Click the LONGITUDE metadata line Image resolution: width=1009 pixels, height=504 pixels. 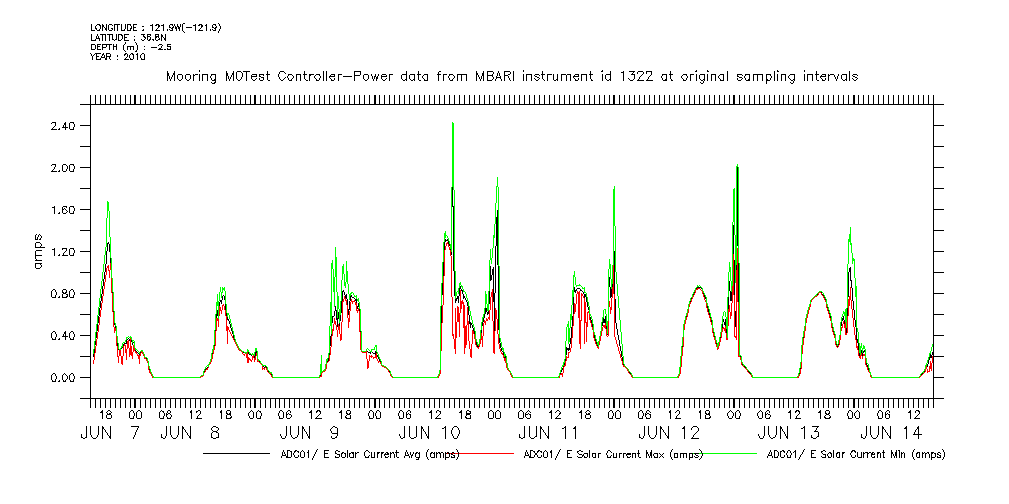155,28
